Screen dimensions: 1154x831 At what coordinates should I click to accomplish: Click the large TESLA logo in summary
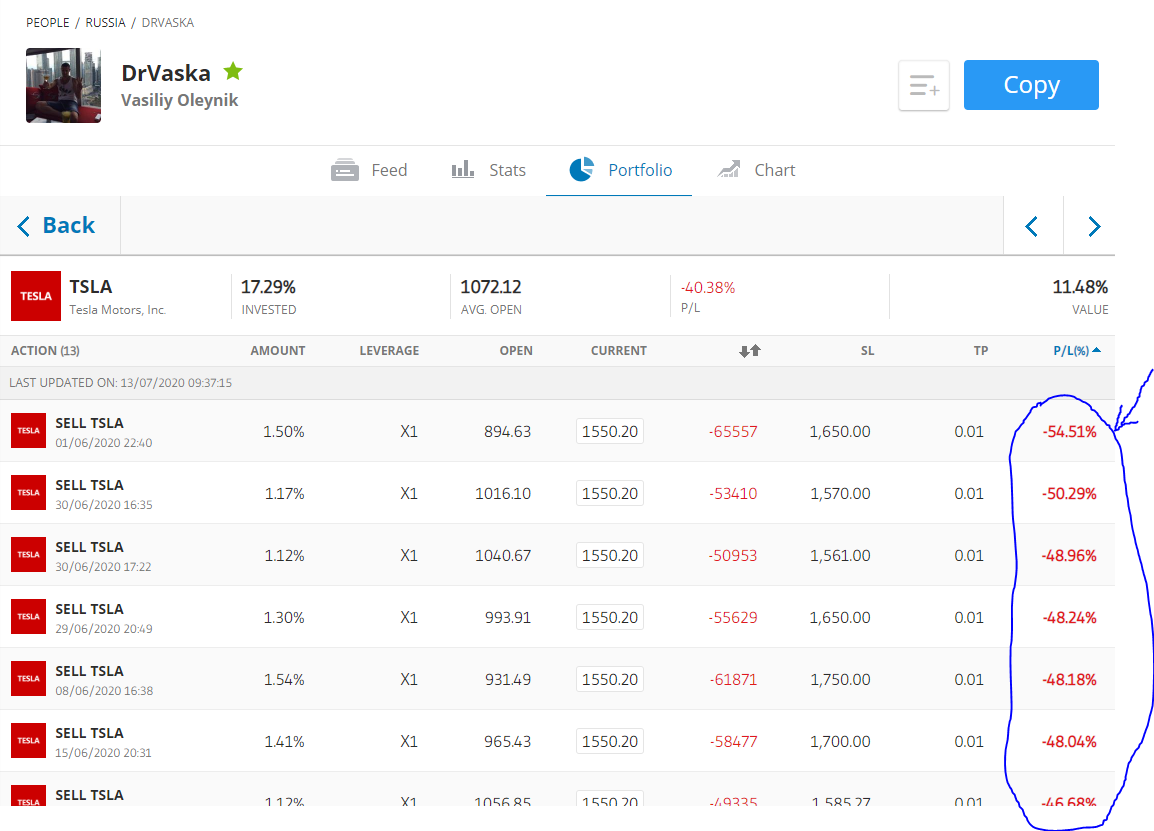[36, 296]
